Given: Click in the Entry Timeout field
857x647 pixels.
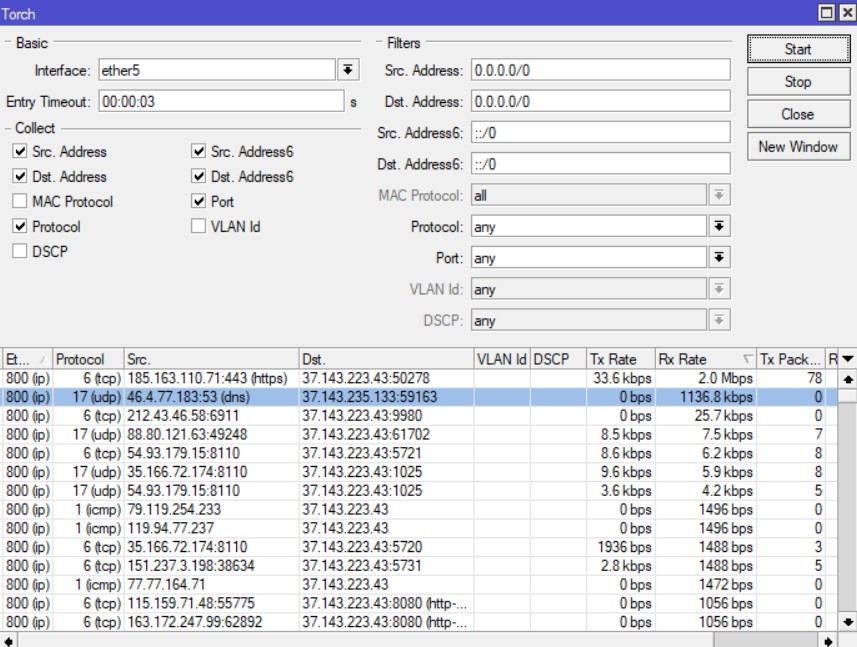Looking at the screenshot, I should coord(220,102).
